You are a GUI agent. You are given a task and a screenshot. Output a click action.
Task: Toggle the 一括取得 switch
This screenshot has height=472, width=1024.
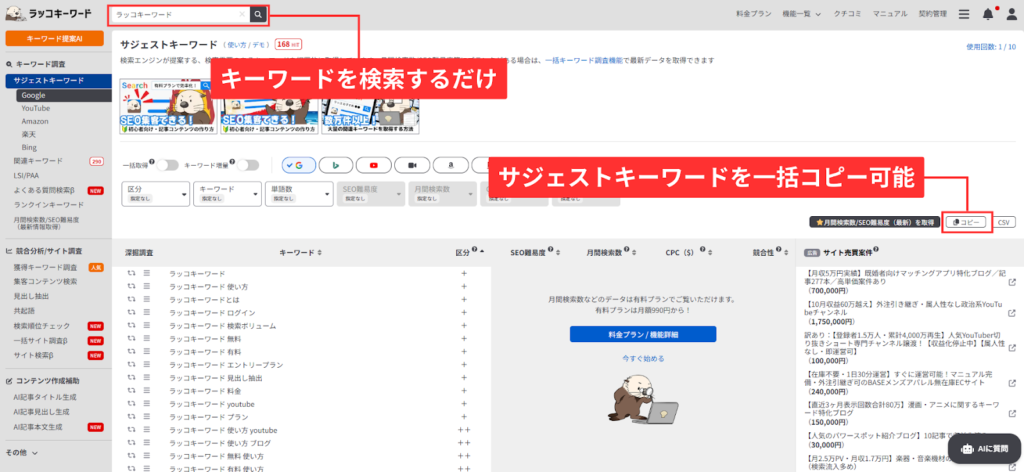click(167, 166)
